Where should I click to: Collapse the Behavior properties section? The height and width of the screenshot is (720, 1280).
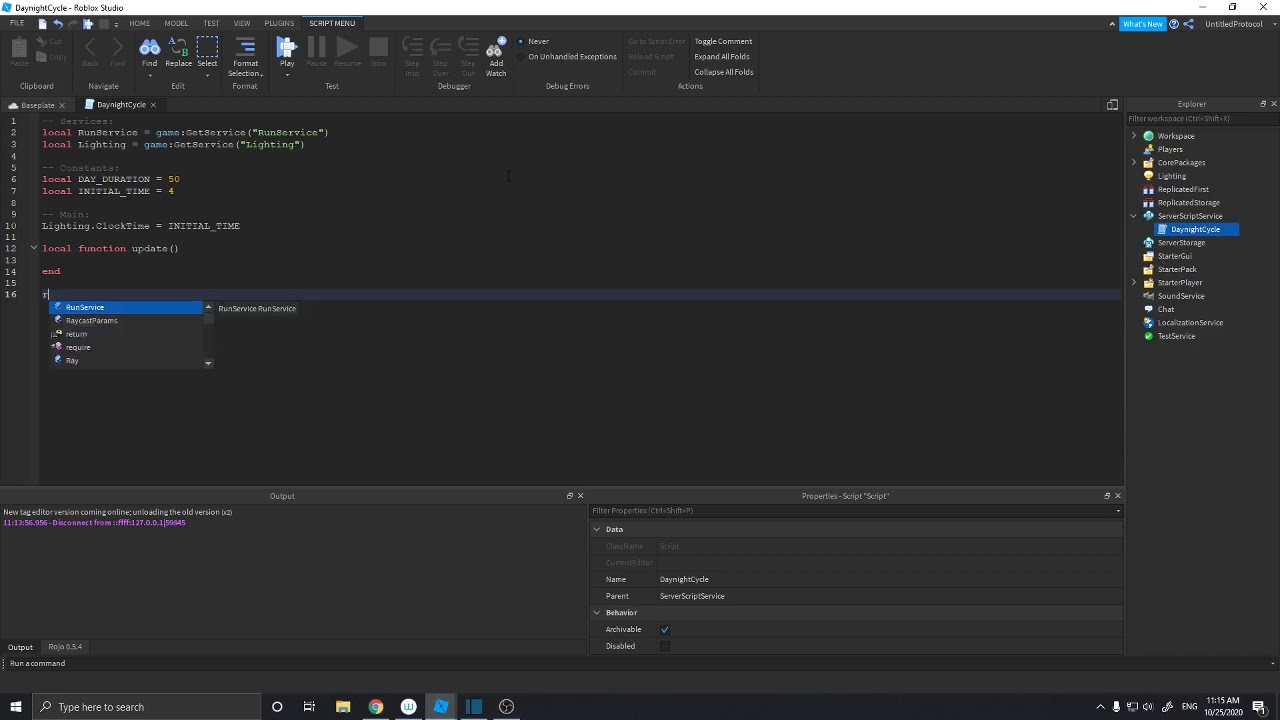point(597,613)
